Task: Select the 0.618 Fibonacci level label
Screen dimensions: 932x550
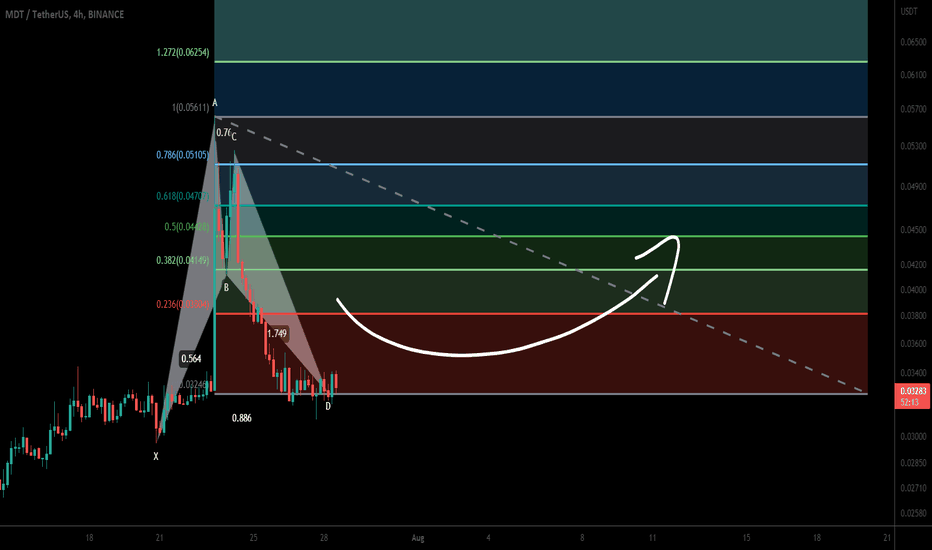Action: click(182, 196)
